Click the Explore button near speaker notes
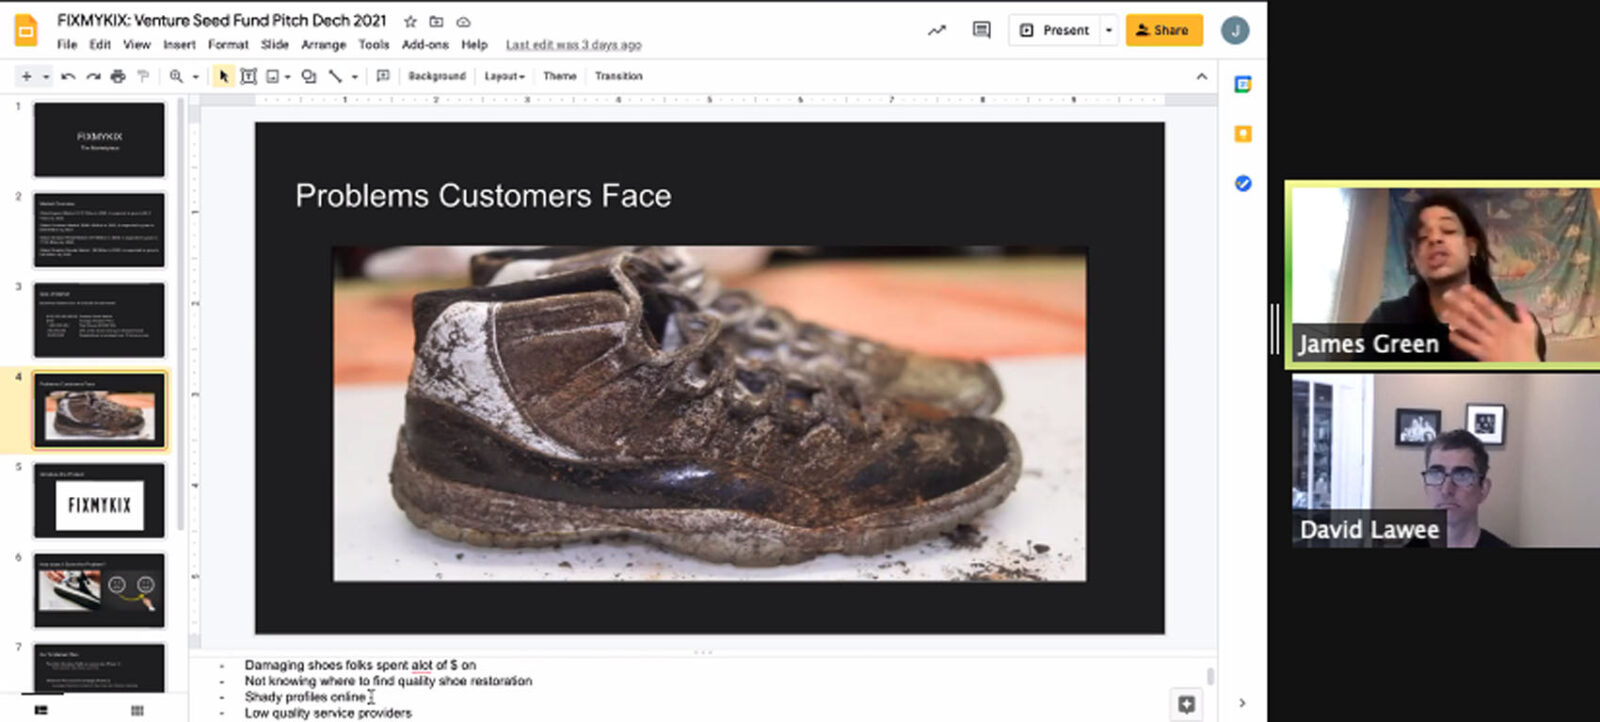The image size is (1600, 722). pos(1187,704)
